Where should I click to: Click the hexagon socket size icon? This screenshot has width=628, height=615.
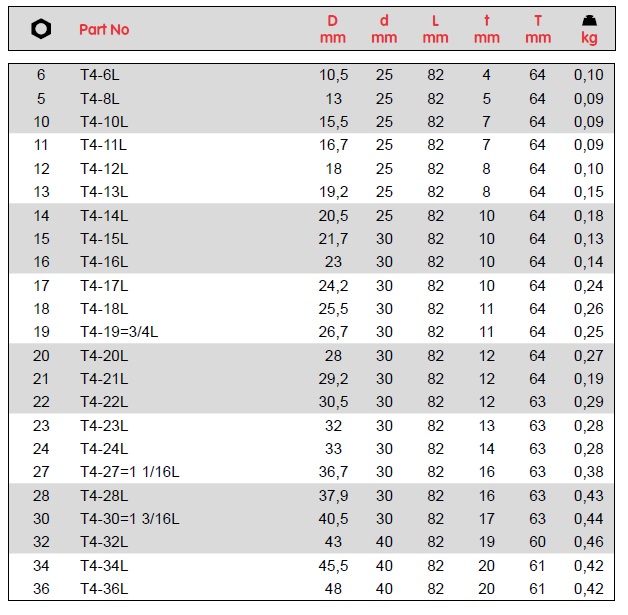[41, 29]
